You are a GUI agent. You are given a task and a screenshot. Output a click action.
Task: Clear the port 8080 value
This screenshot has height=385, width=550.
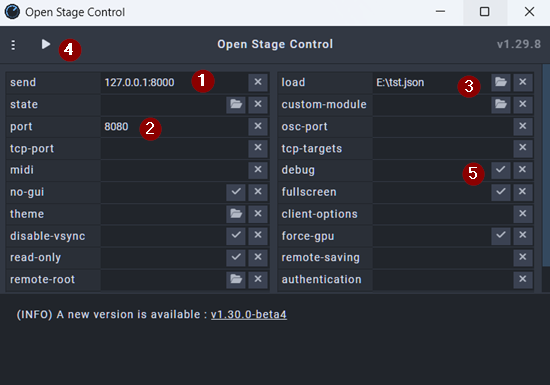pyautogui.click(x=258, y=126)
